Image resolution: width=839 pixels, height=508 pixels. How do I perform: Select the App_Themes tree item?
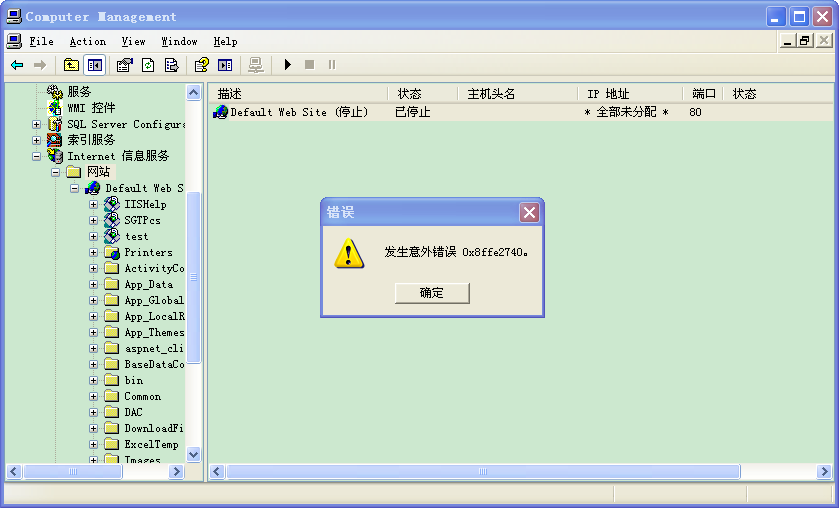coord(154,332)
